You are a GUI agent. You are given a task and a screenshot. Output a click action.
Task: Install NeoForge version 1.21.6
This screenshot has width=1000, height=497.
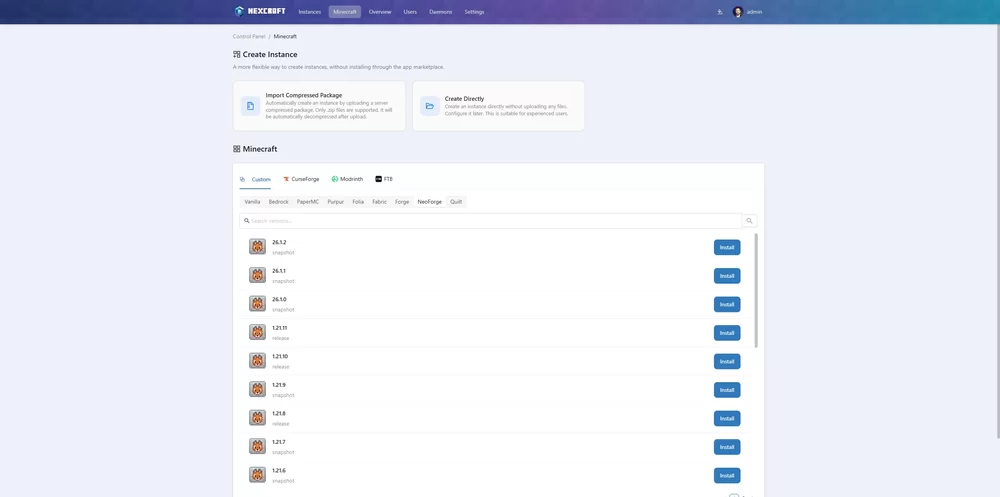click(727, 475)
